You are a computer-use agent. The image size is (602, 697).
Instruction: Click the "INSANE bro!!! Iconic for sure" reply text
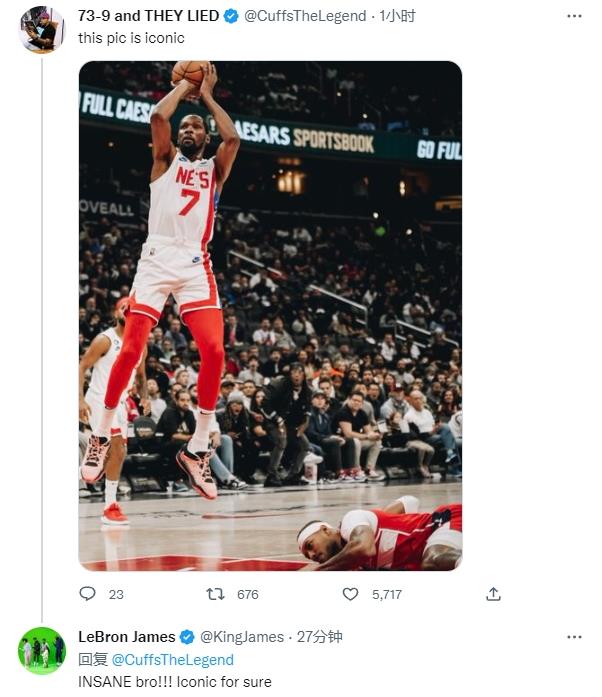pyautogui.click(x=175, y=682)
